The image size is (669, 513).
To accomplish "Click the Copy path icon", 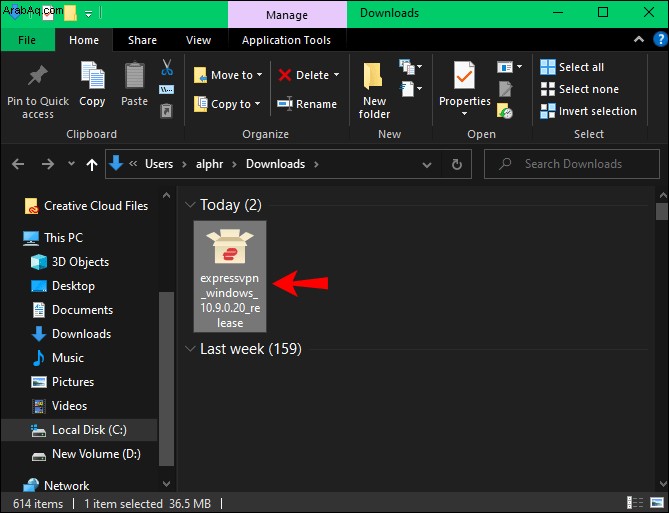I will pos(166,90).
